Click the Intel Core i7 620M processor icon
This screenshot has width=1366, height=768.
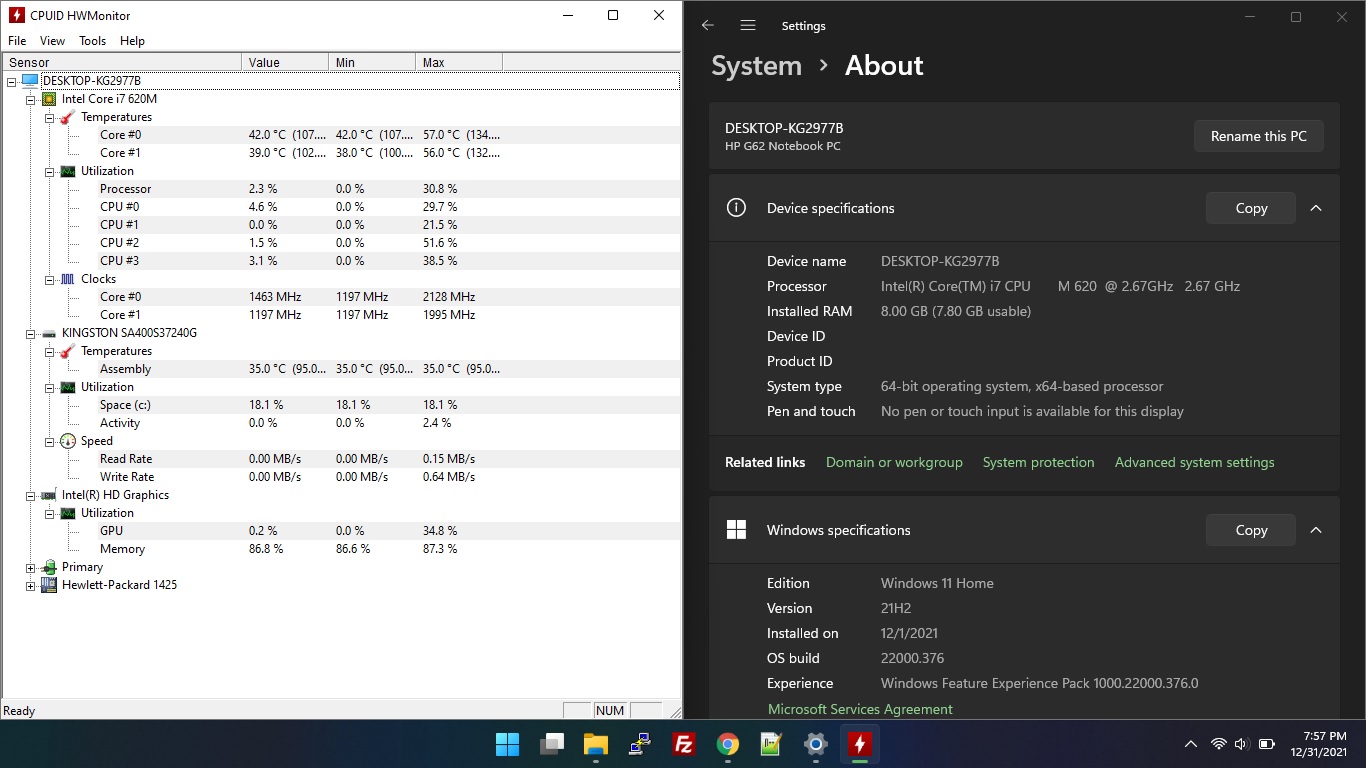point(49,99)
